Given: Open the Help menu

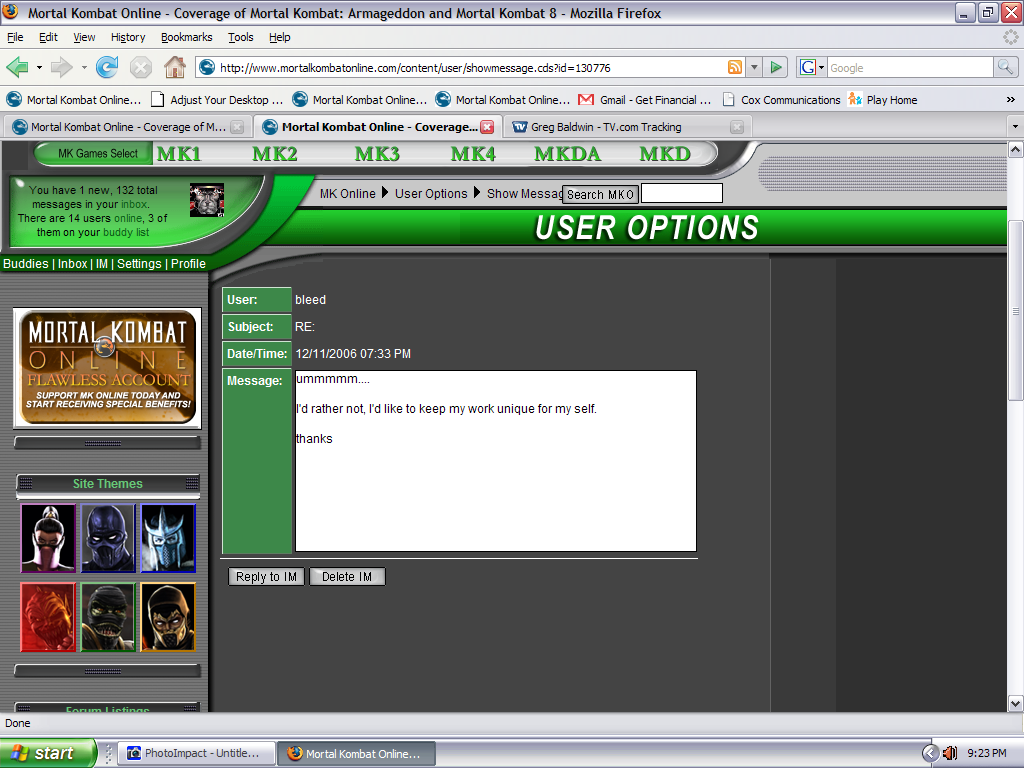Looking at the screenshot, I should (x=280, y=37).
